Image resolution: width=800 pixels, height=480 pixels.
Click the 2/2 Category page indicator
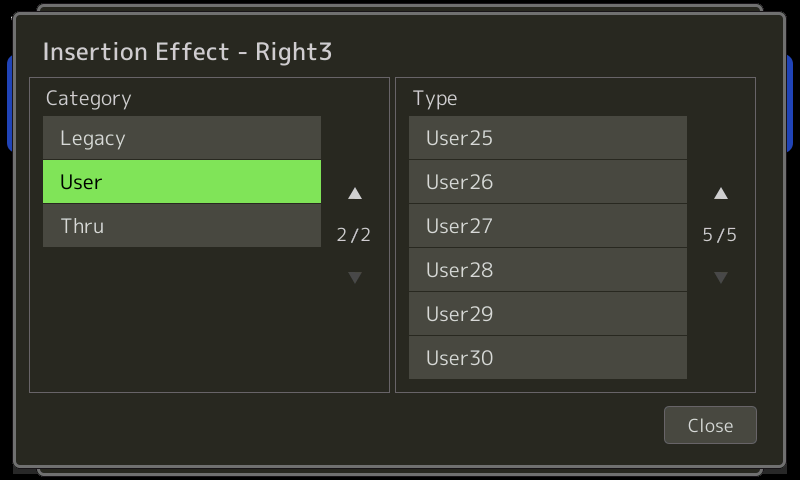(x=354, y=235)
